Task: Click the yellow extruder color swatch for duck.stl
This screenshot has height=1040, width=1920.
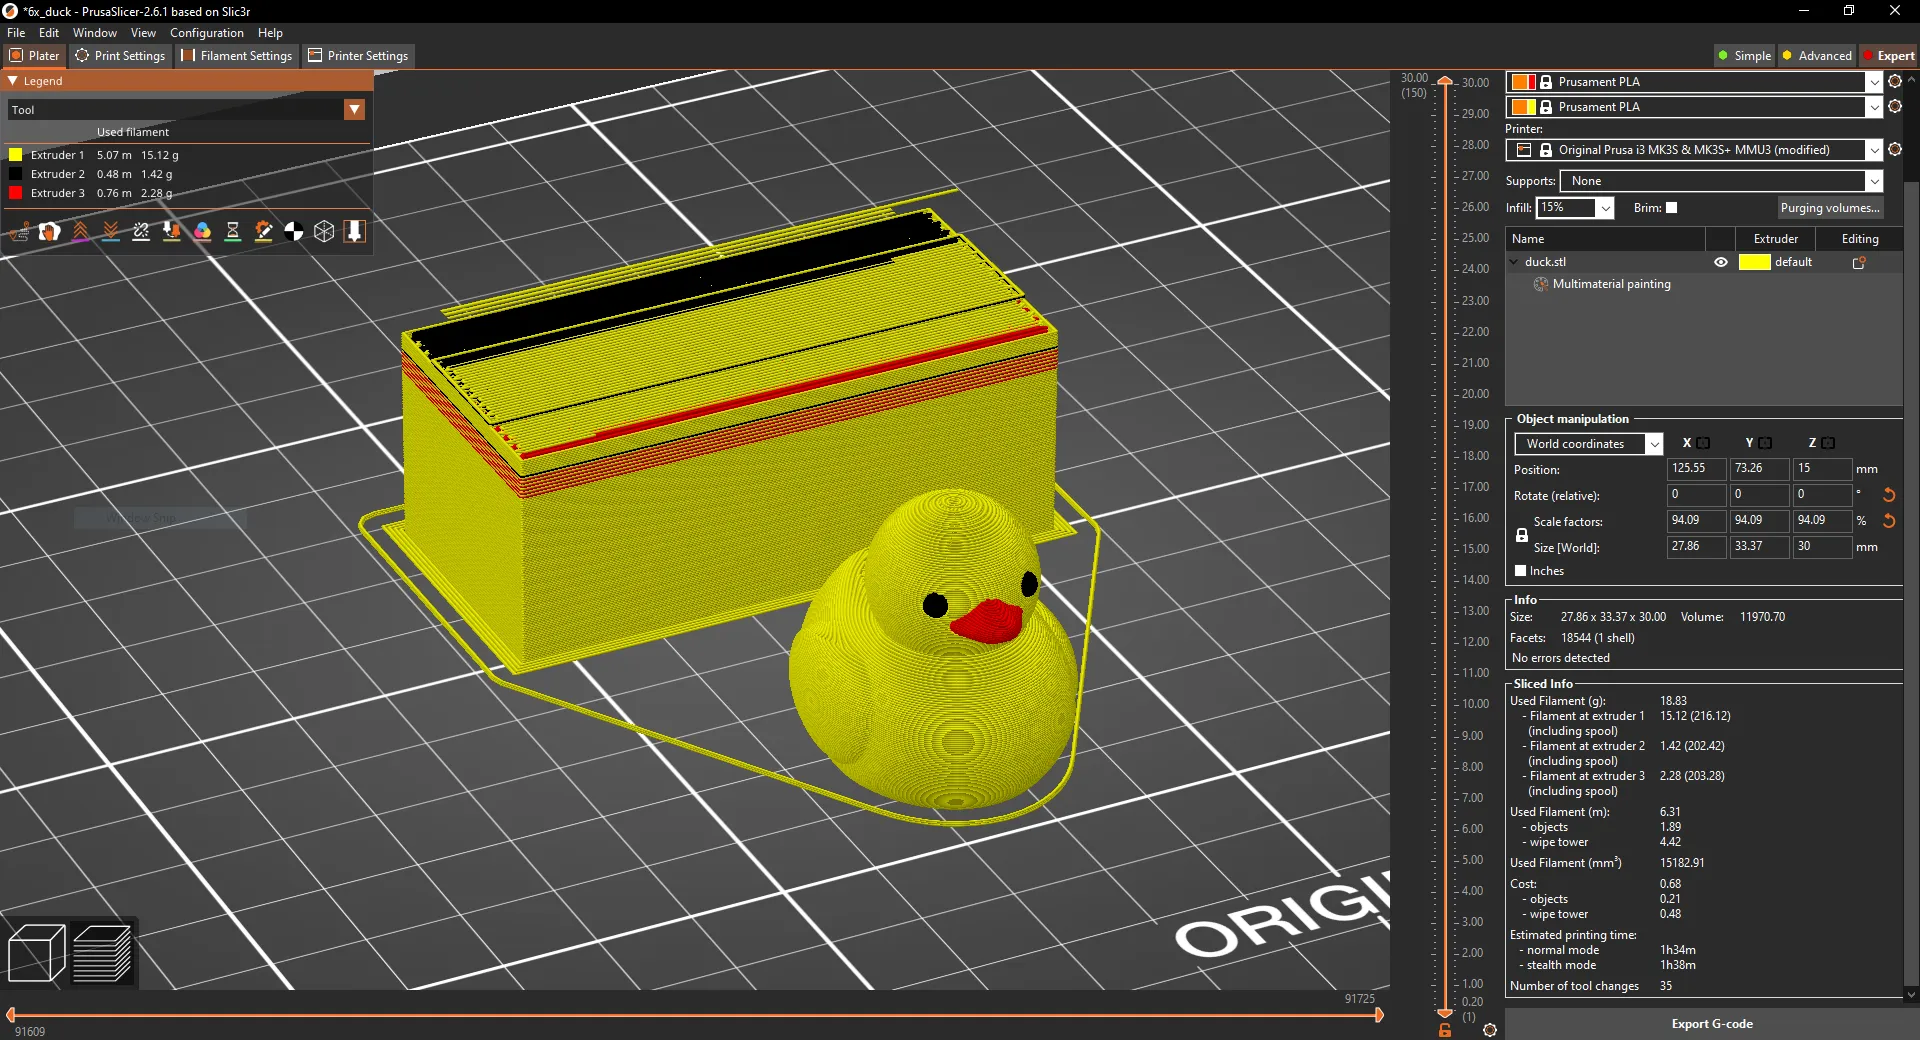Action: point(1754,263)
